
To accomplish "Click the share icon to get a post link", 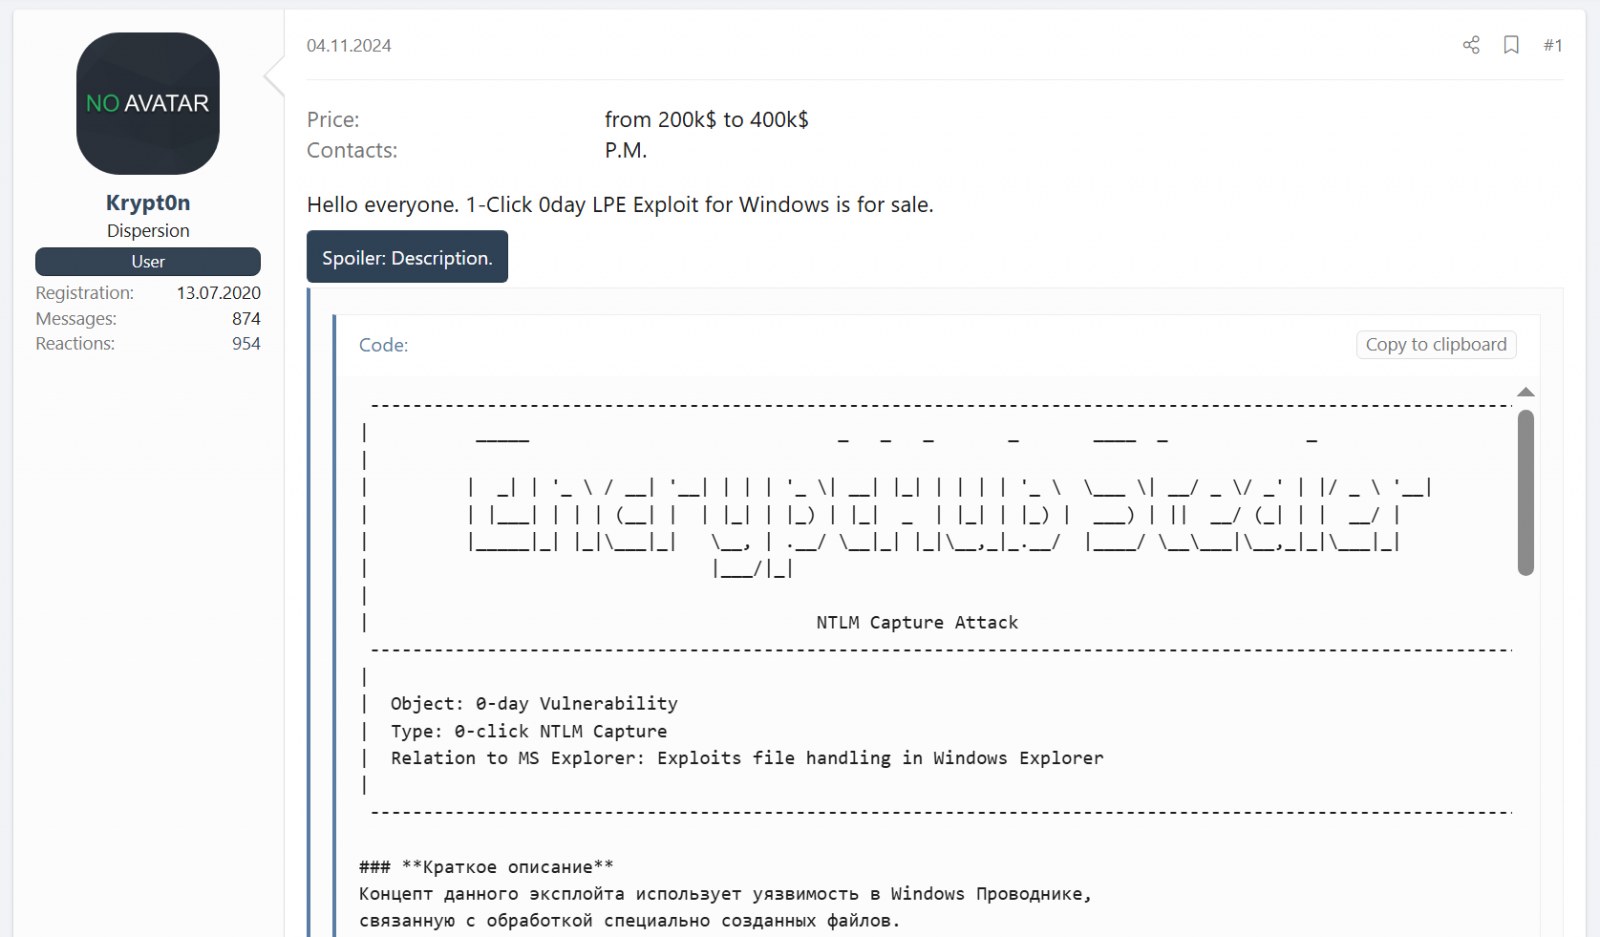I will (x=1470, y=45).
